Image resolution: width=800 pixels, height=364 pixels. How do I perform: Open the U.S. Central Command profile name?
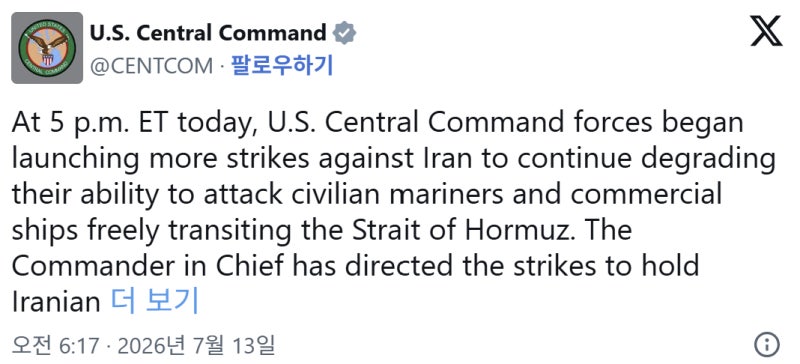click(208, 34)
